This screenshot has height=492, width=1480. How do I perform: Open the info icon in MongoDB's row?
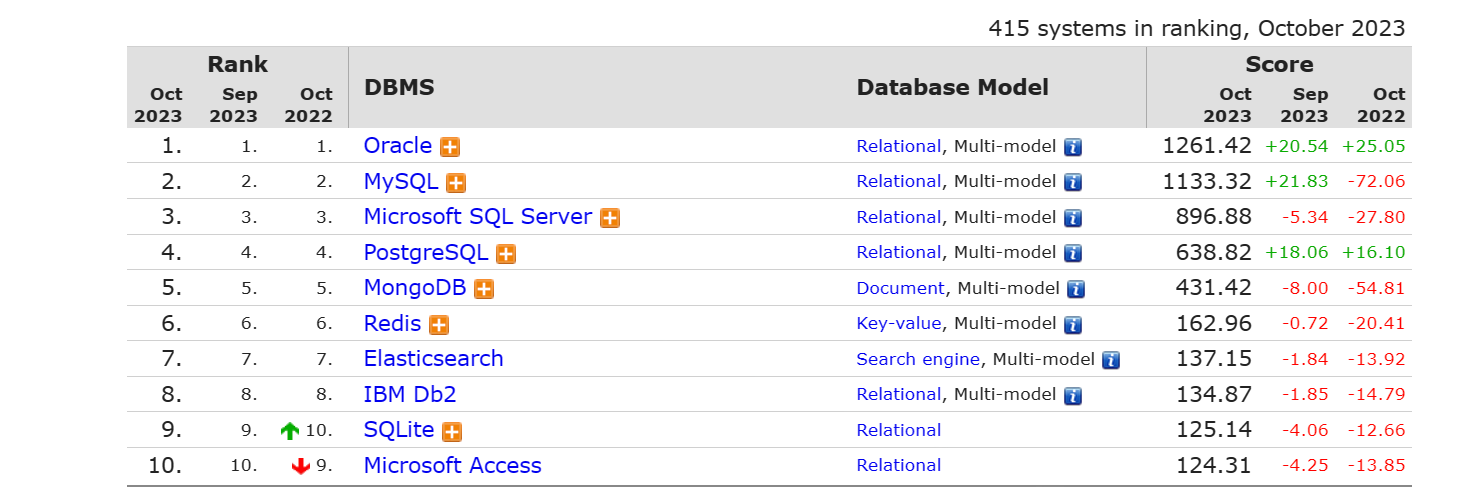(x=1076, y=289)
